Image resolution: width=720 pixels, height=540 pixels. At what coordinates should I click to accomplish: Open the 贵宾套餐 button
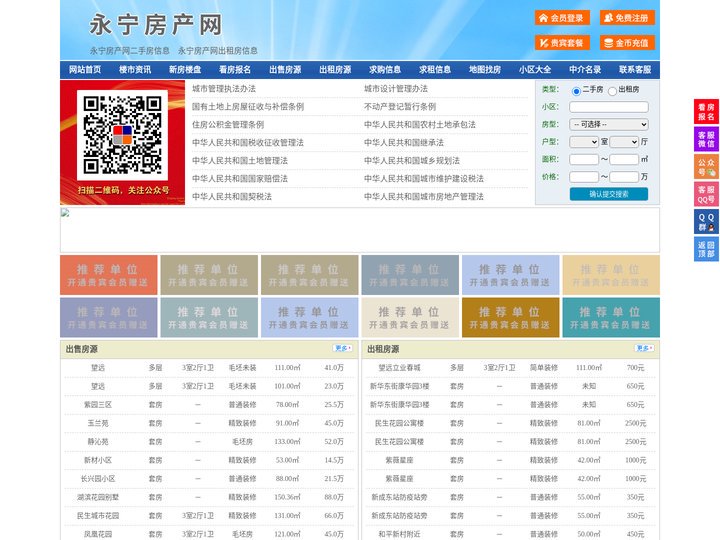click(562, 43)
